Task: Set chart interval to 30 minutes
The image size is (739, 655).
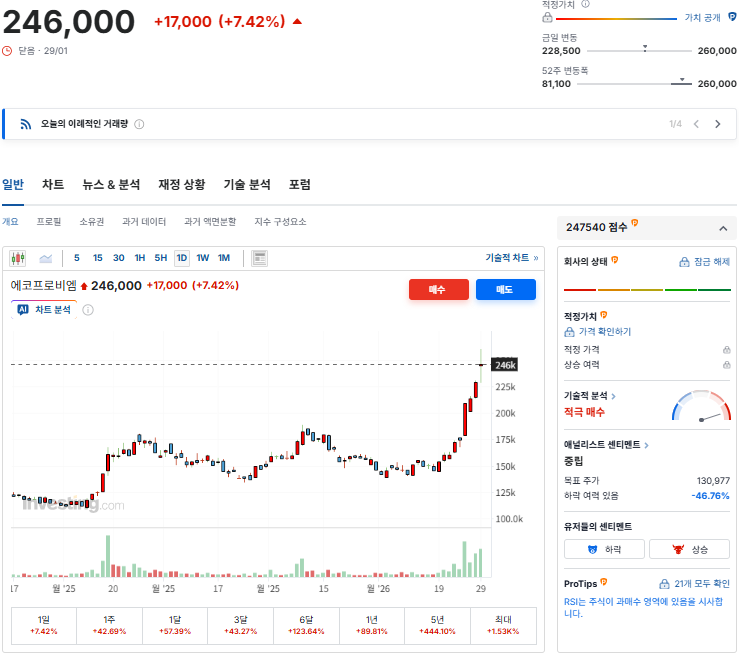Action: pos(119,258)
